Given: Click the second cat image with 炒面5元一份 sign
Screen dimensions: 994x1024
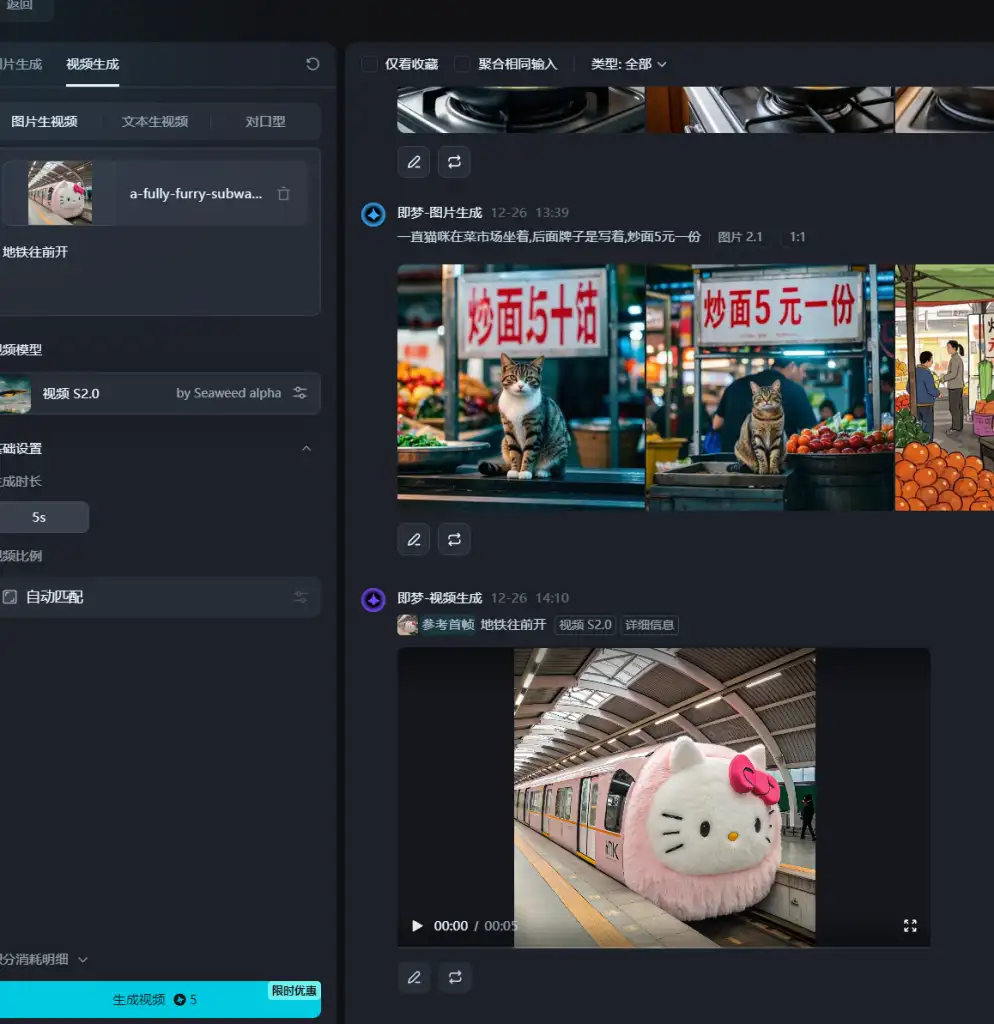Looking at the screenshot, I should click(770, 388).
